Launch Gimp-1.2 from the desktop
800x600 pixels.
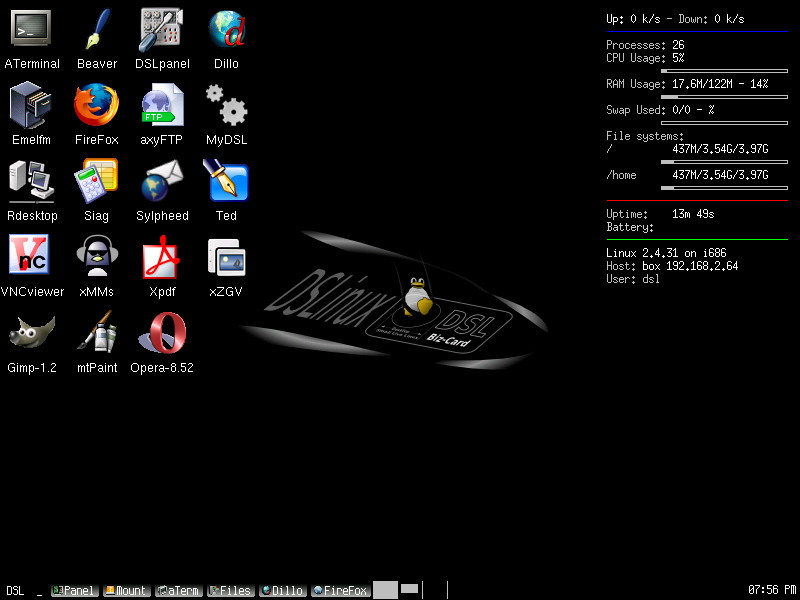click(x=32, y=333)
